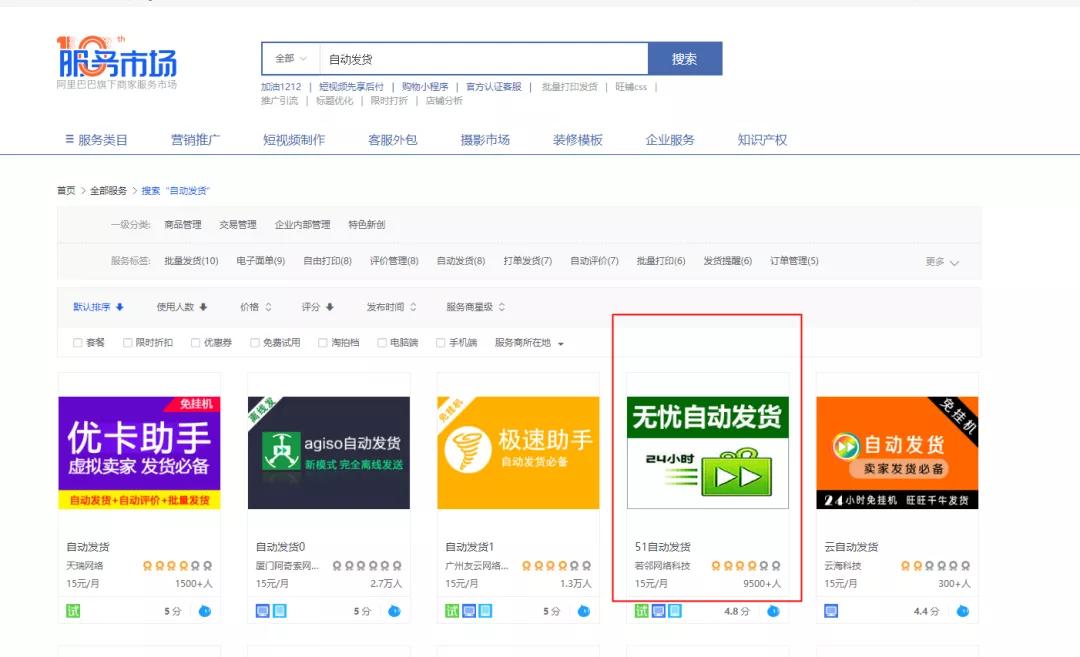The width and height of the screenshot is (1080, 657).
Task: Click the computer icon on the 自动发货1 card
Action: coord(469,611)
